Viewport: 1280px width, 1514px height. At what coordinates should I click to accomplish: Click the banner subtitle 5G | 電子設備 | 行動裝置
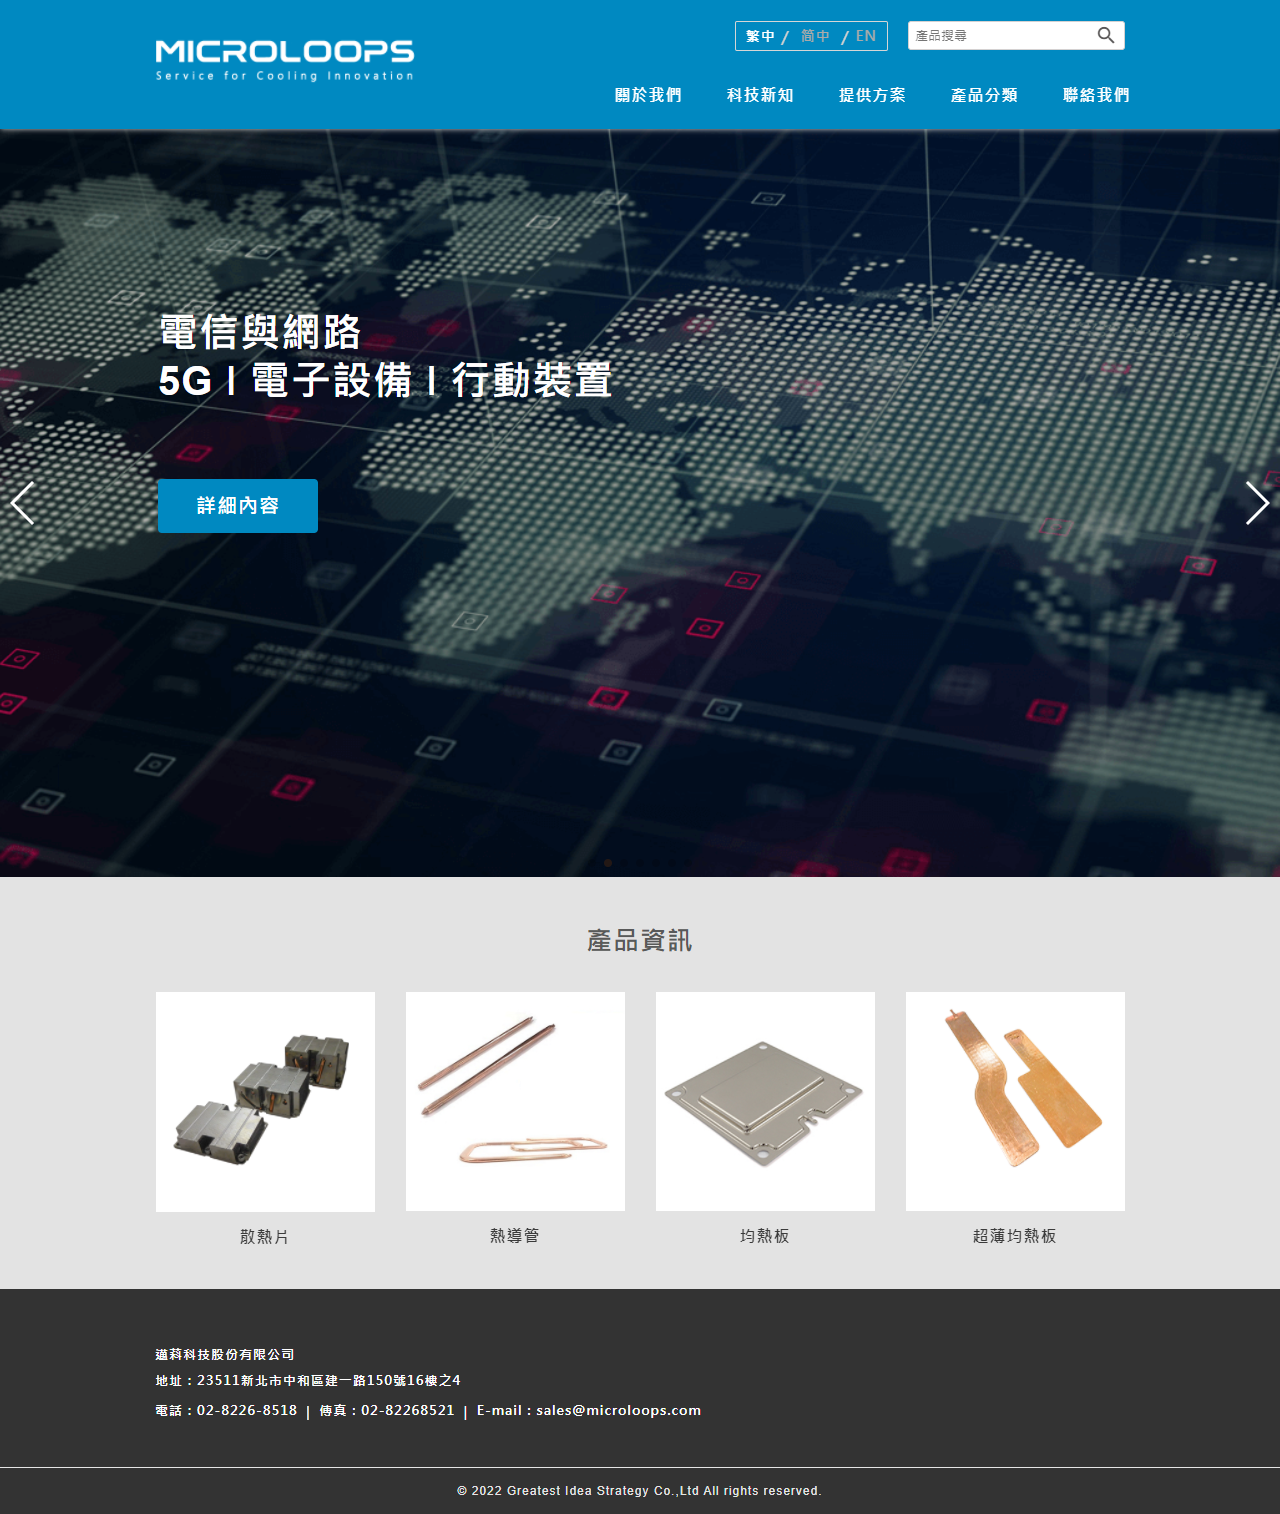385,381
